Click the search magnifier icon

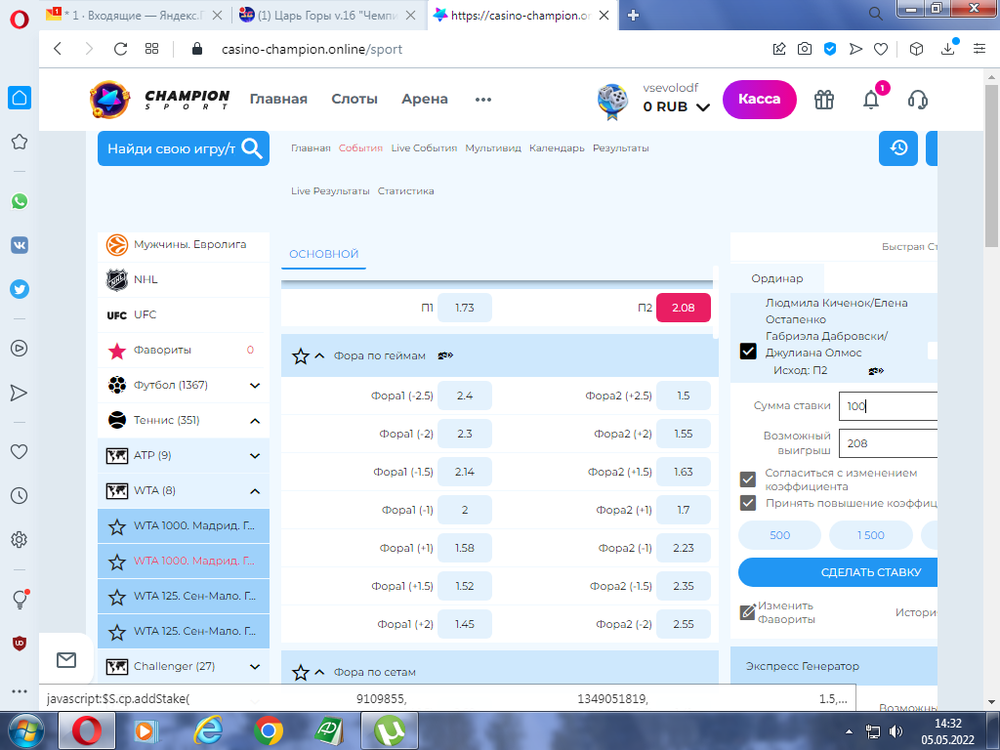tap(252, 149)
